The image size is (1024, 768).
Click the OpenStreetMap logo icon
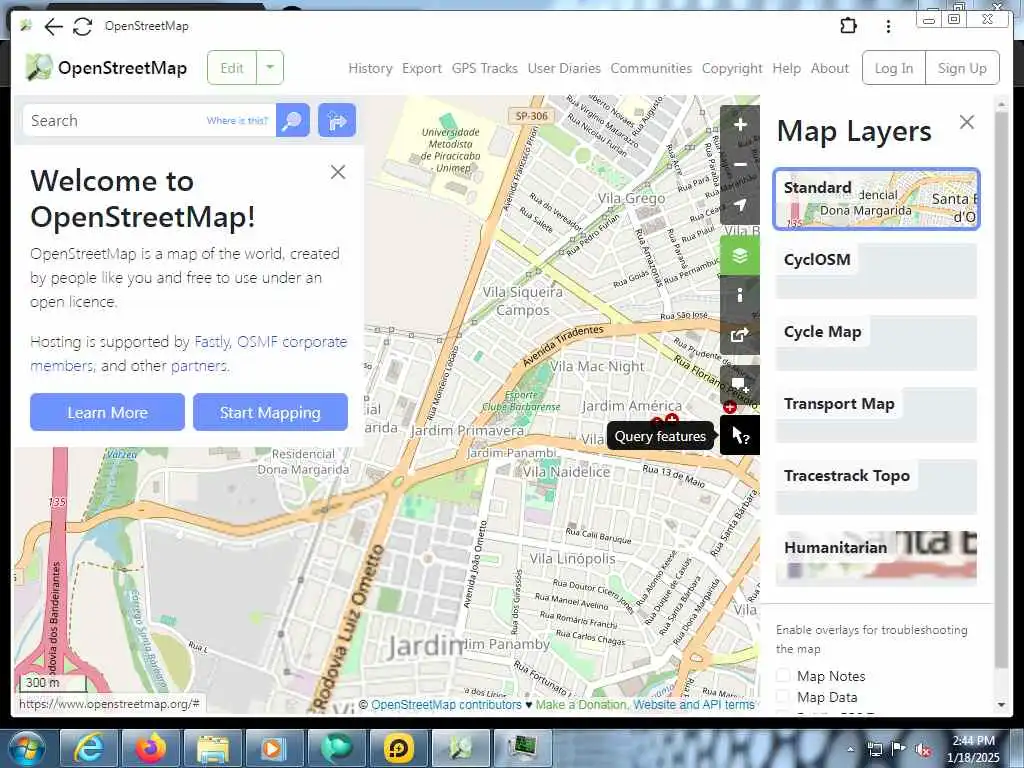(39, 67)
